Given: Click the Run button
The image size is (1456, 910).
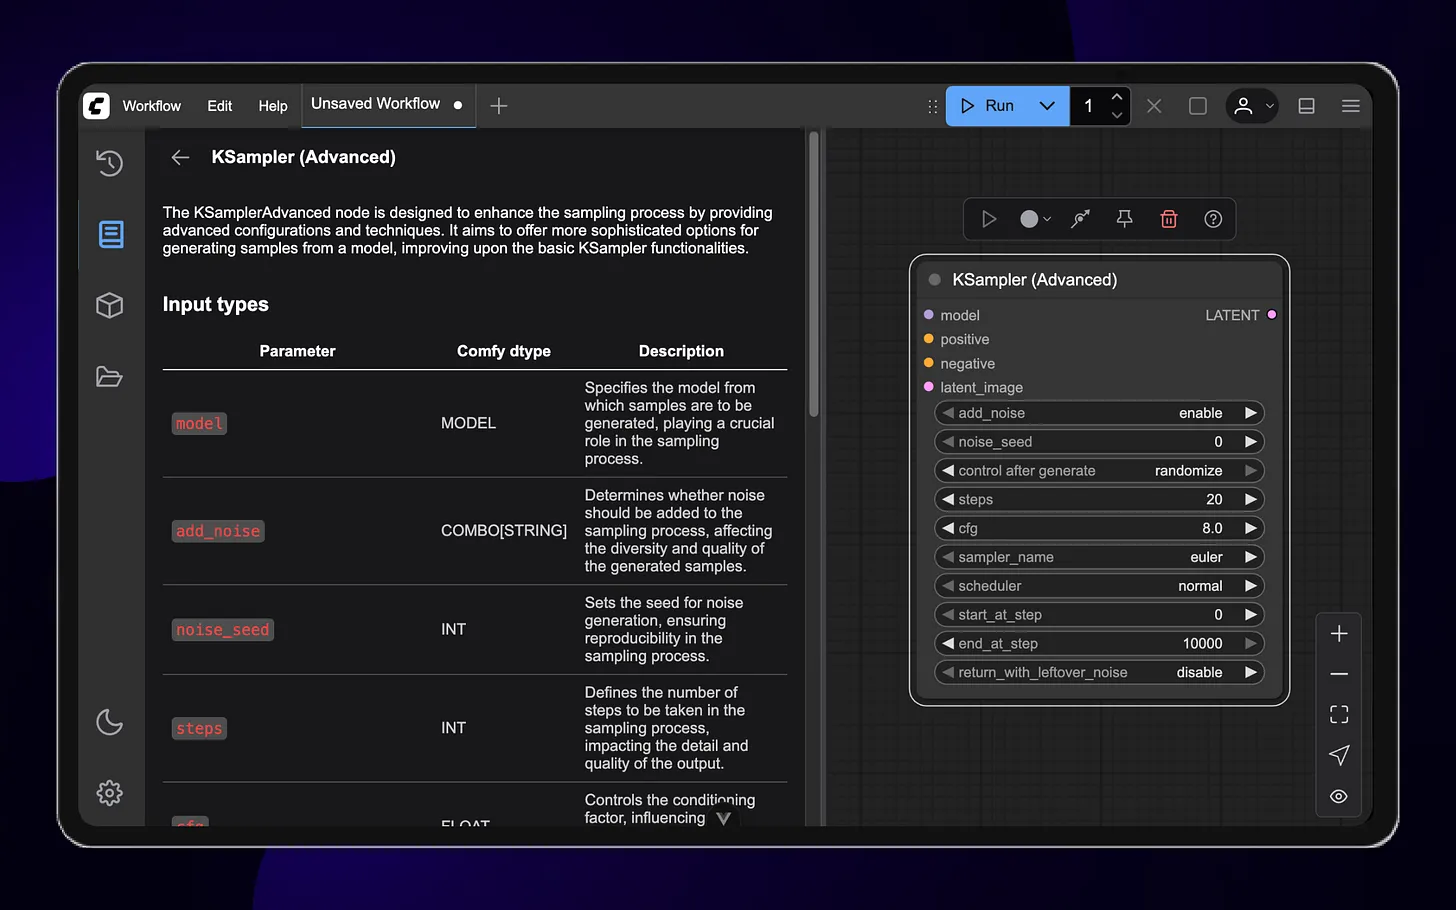Looking at the screenshot, I should click(988, 106).
